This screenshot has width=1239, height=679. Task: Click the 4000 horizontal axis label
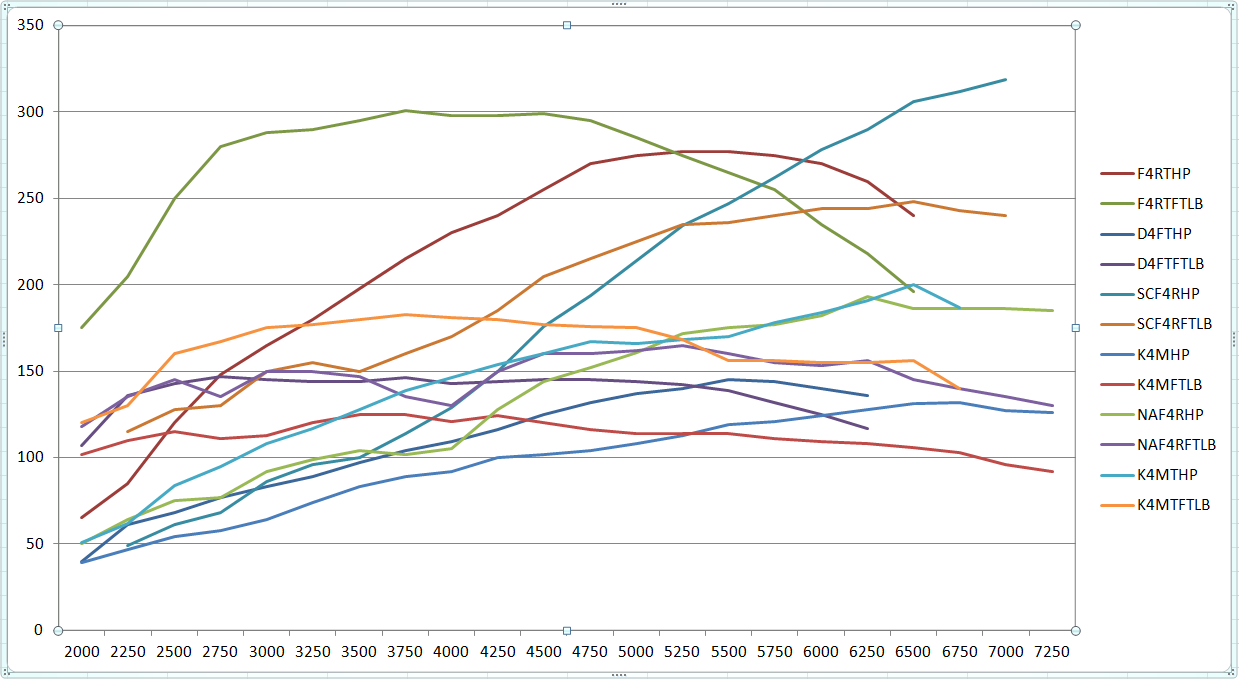point(452,651)
